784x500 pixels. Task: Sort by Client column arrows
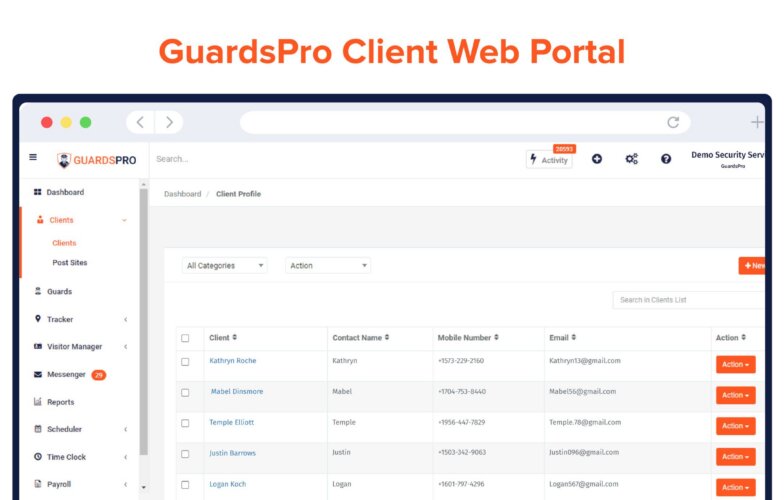tap(234, 338)
